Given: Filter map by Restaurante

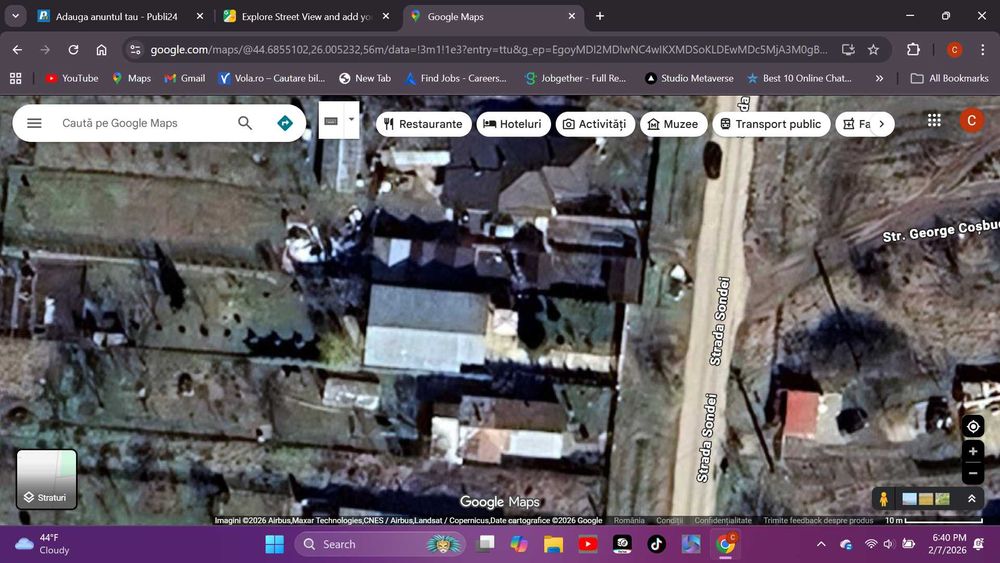Looking at the screenshot, I should pyautogui.click(x=423, y=124).
